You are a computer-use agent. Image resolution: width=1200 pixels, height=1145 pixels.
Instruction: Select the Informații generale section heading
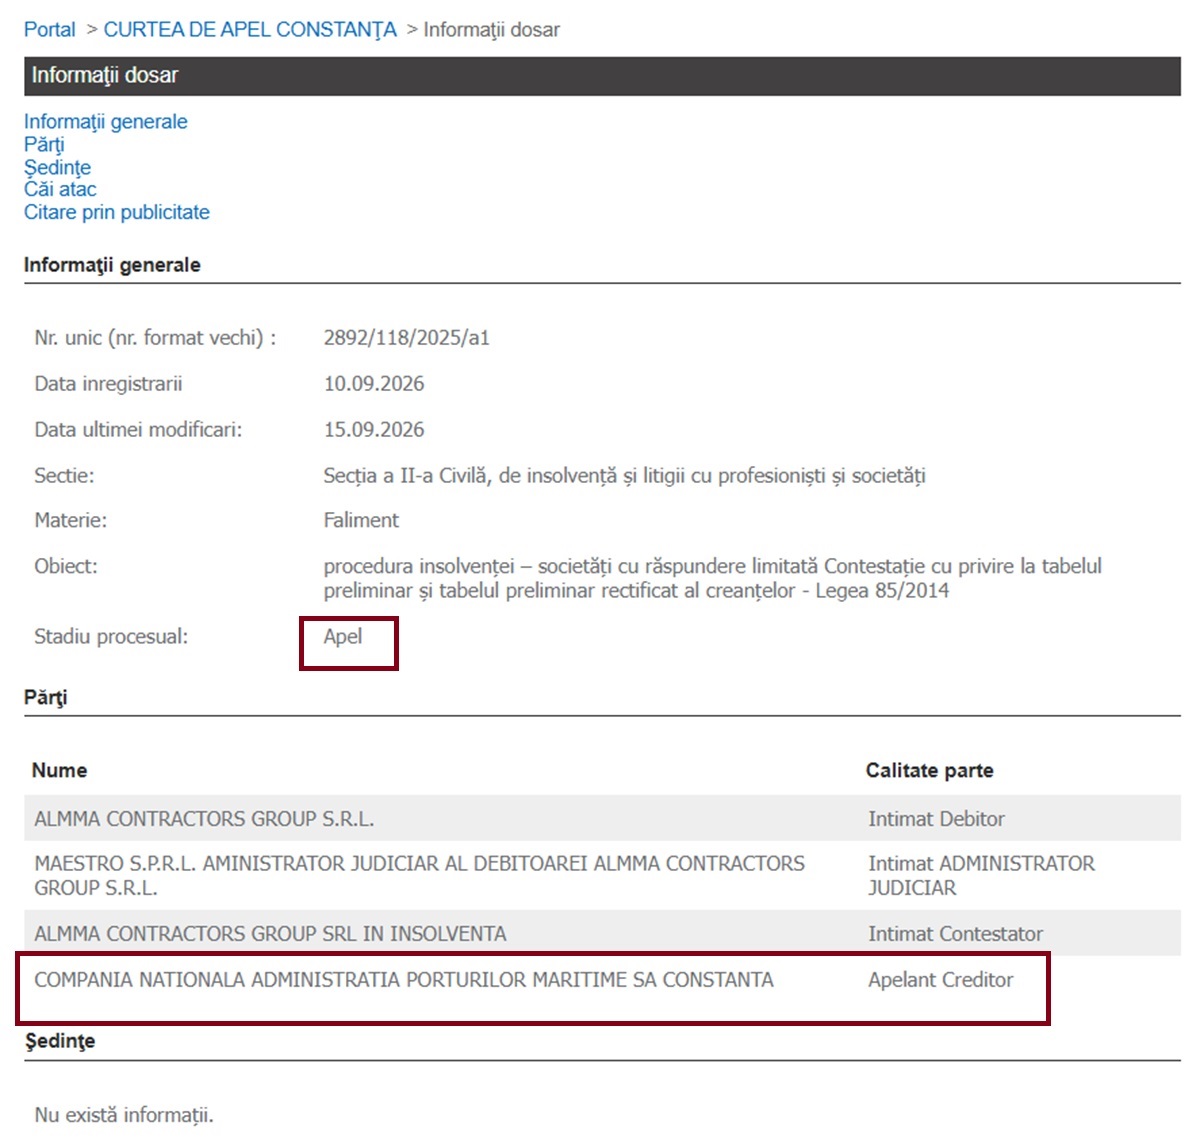point(112,265)
